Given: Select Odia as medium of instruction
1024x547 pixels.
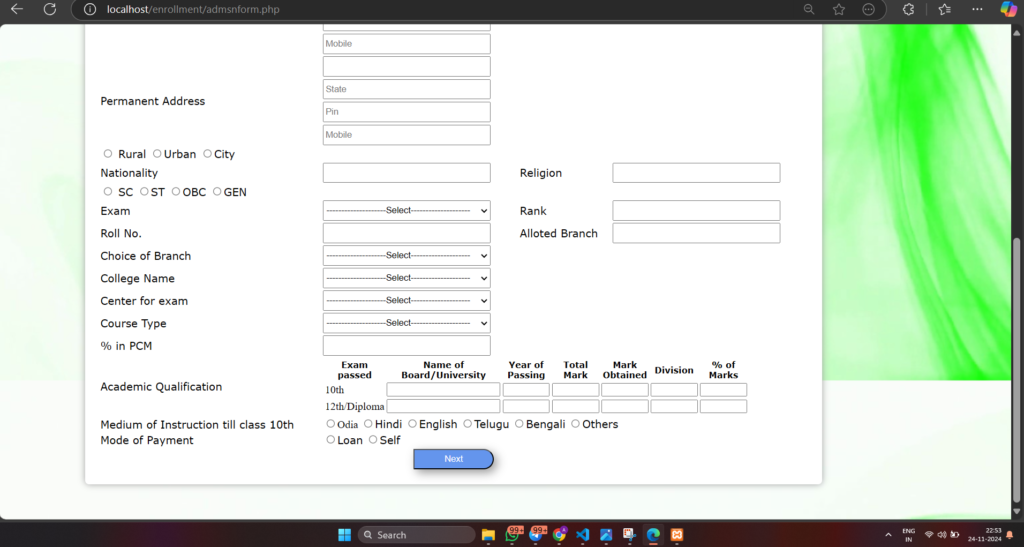Looking at the screenshot, I should [x=330, y=424].
